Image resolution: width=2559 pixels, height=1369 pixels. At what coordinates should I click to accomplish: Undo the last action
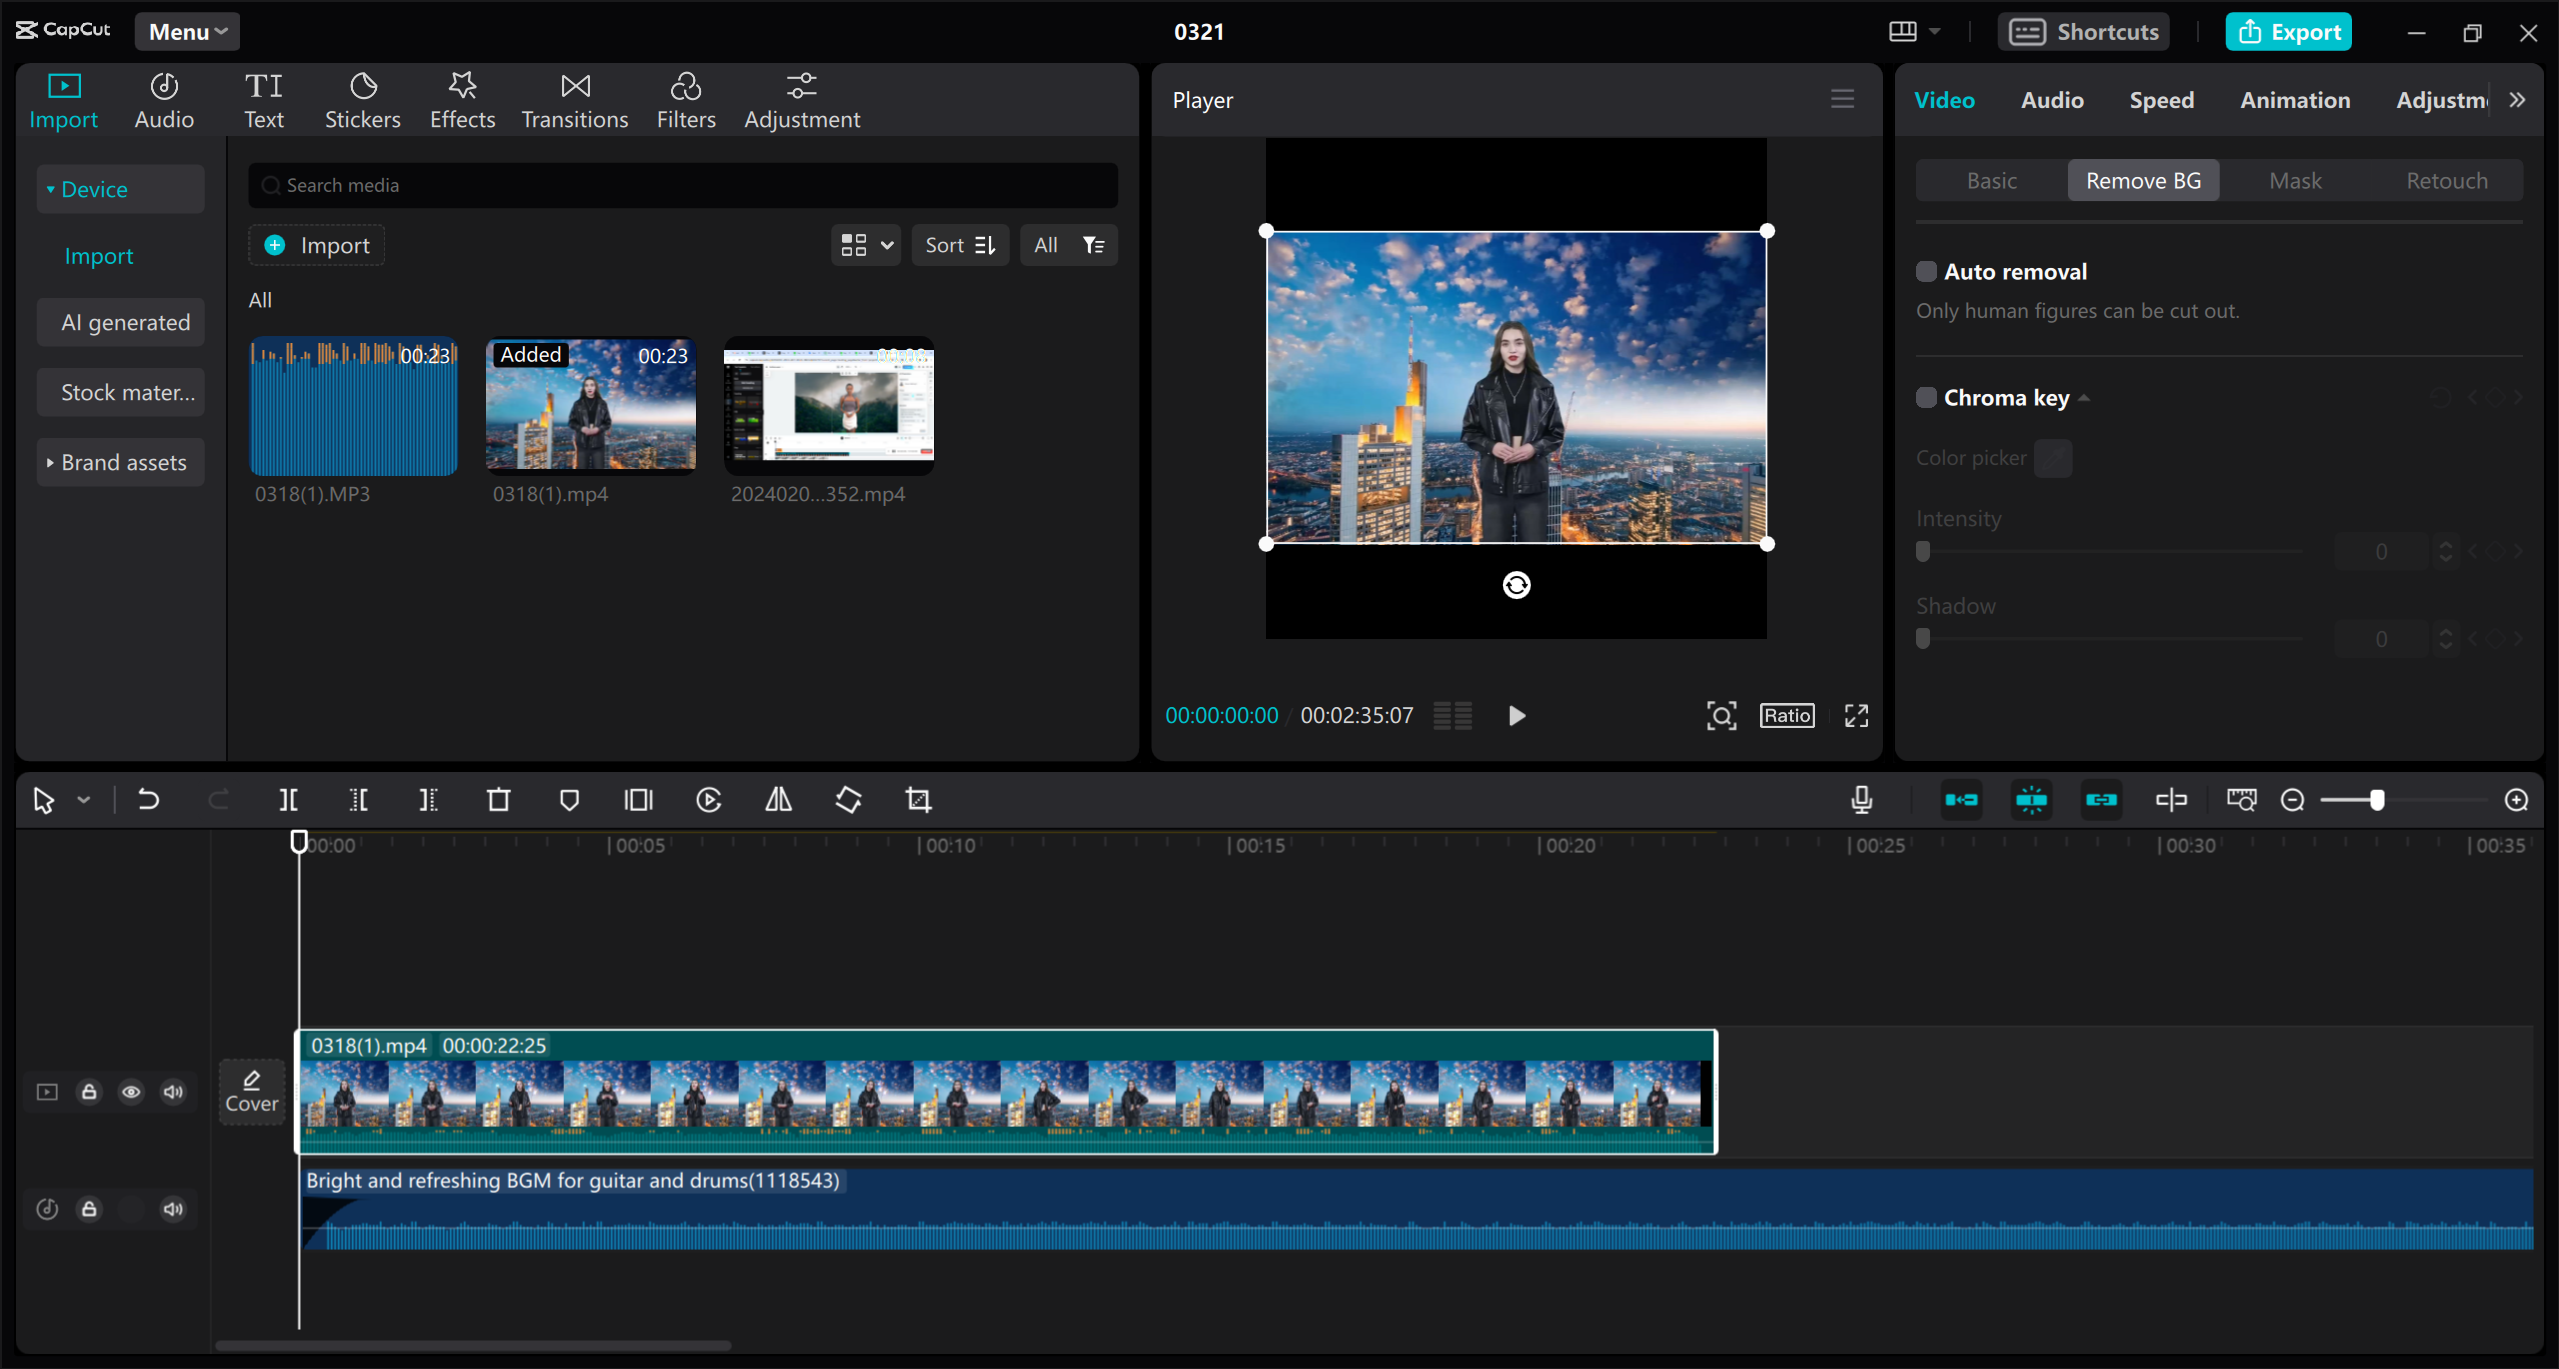click(x=148, y=800)
